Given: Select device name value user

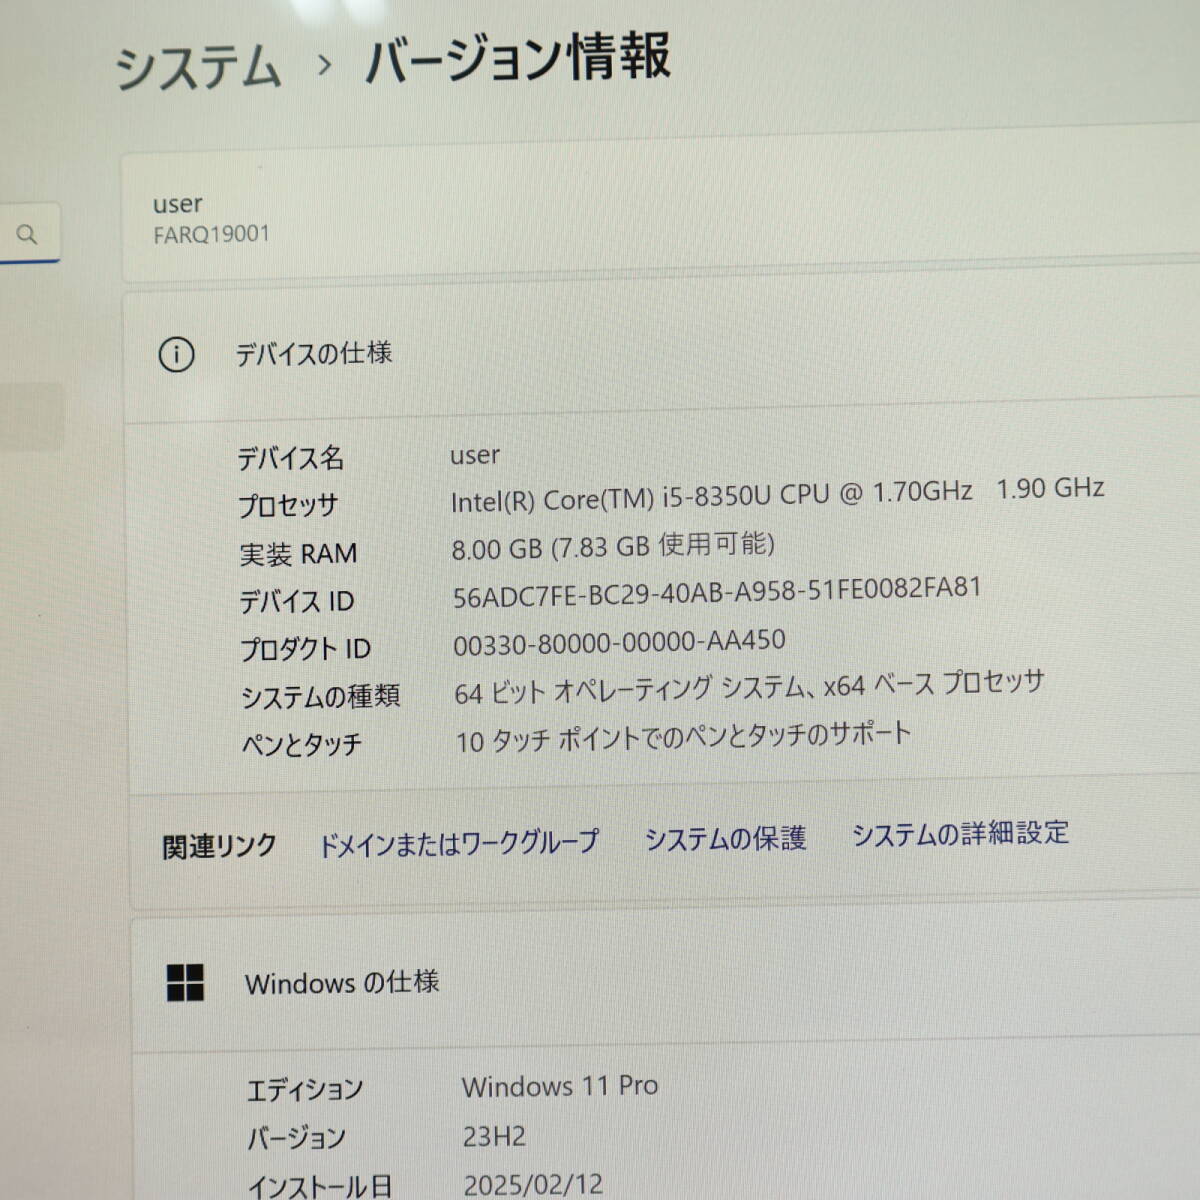Looking at the screenshot, I should coord(475,455).
